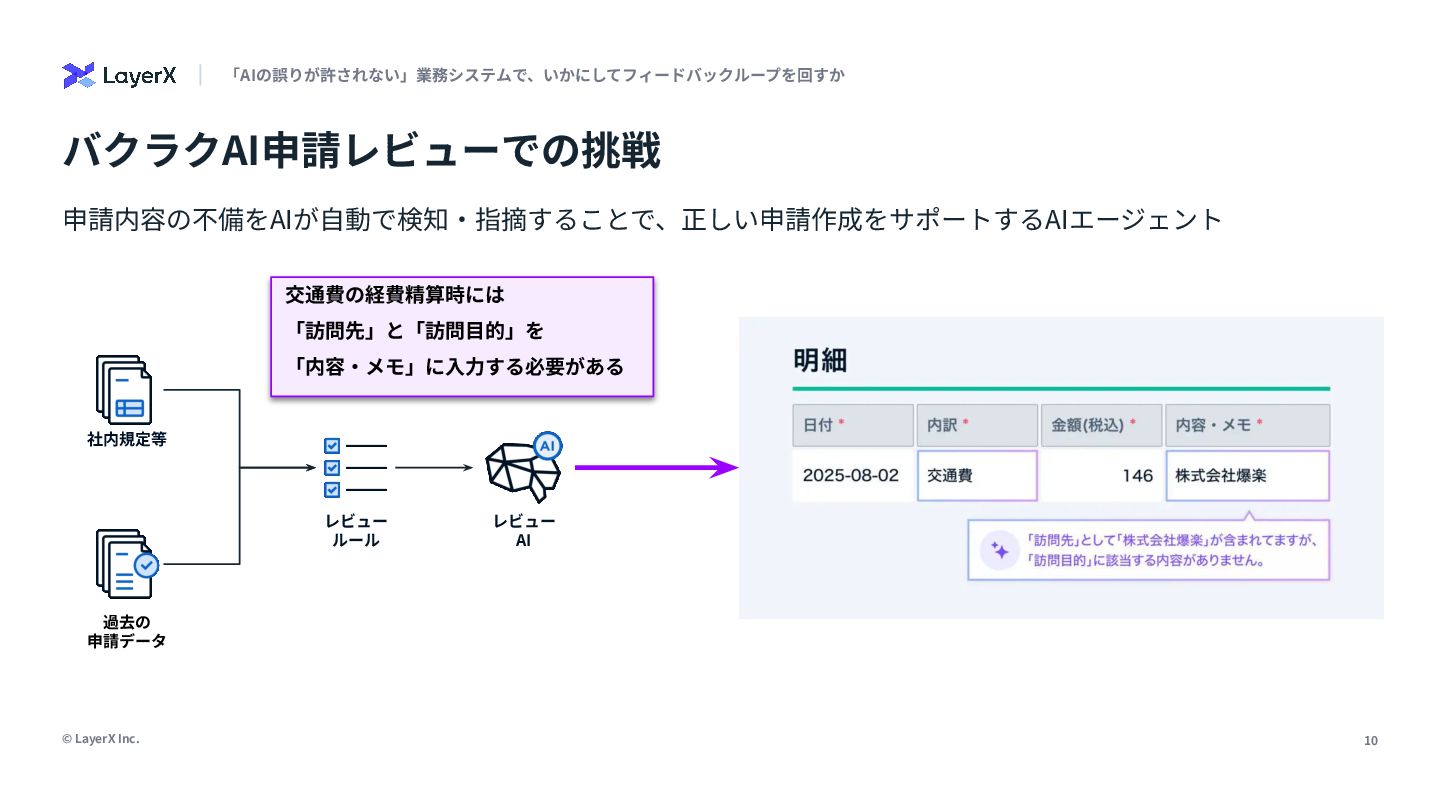
Task: Click the 株式会社爆楽 memo field
Action: coord(1248,476)
